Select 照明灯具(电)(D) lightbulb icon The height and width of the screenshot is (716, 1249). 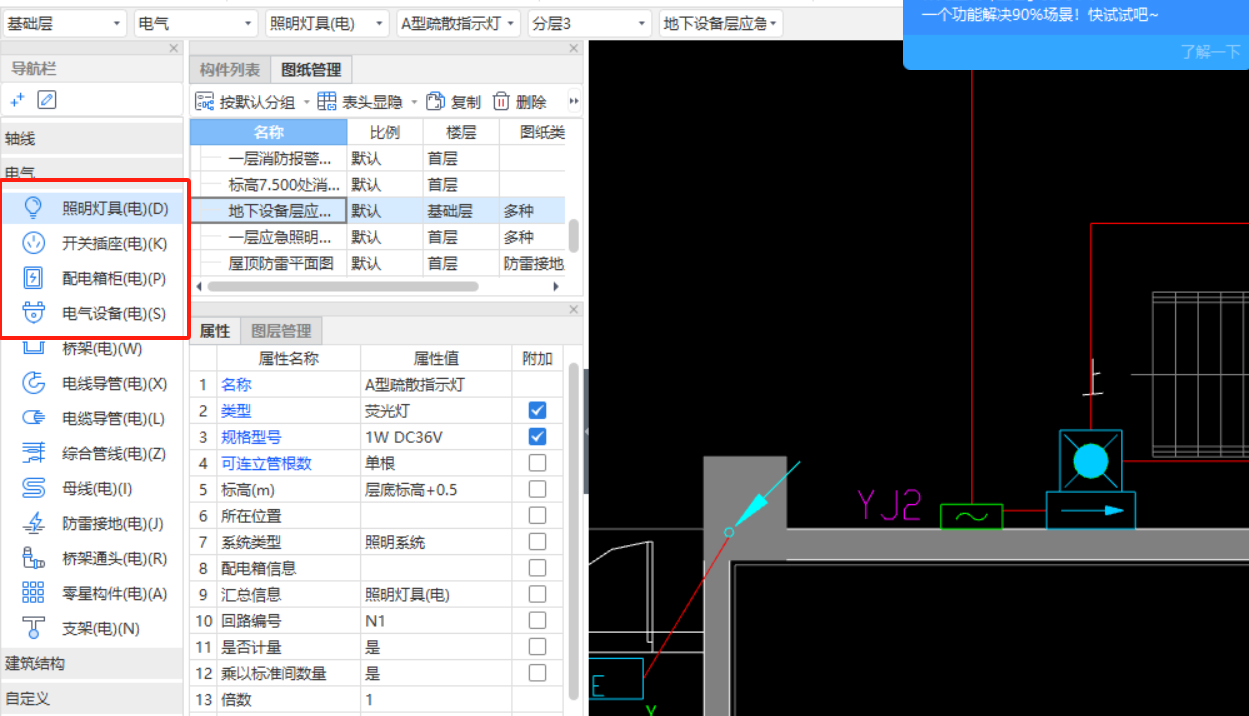(x=33, y=208)
